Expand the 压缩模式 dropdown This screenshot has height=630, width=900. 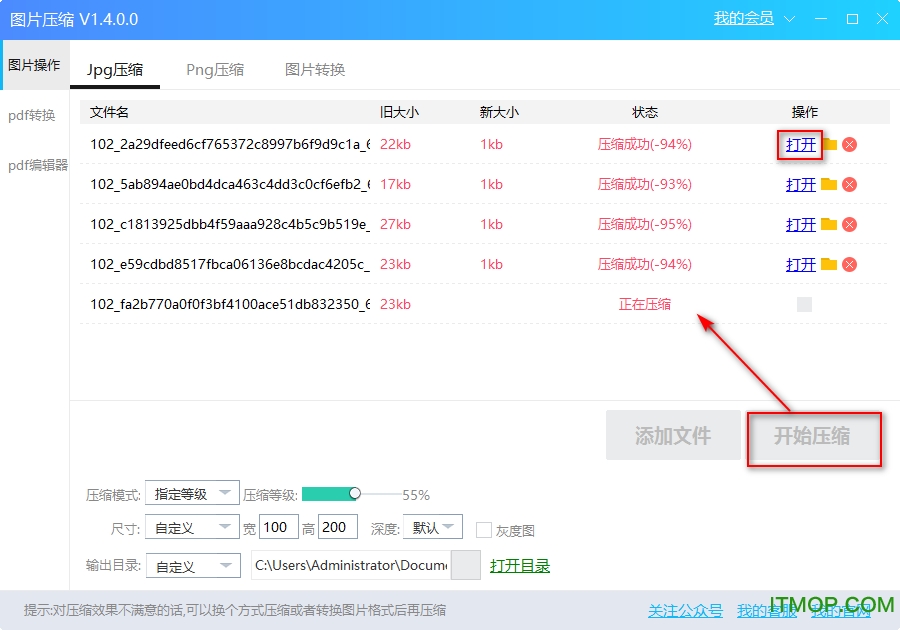click(x=192, y=493)
